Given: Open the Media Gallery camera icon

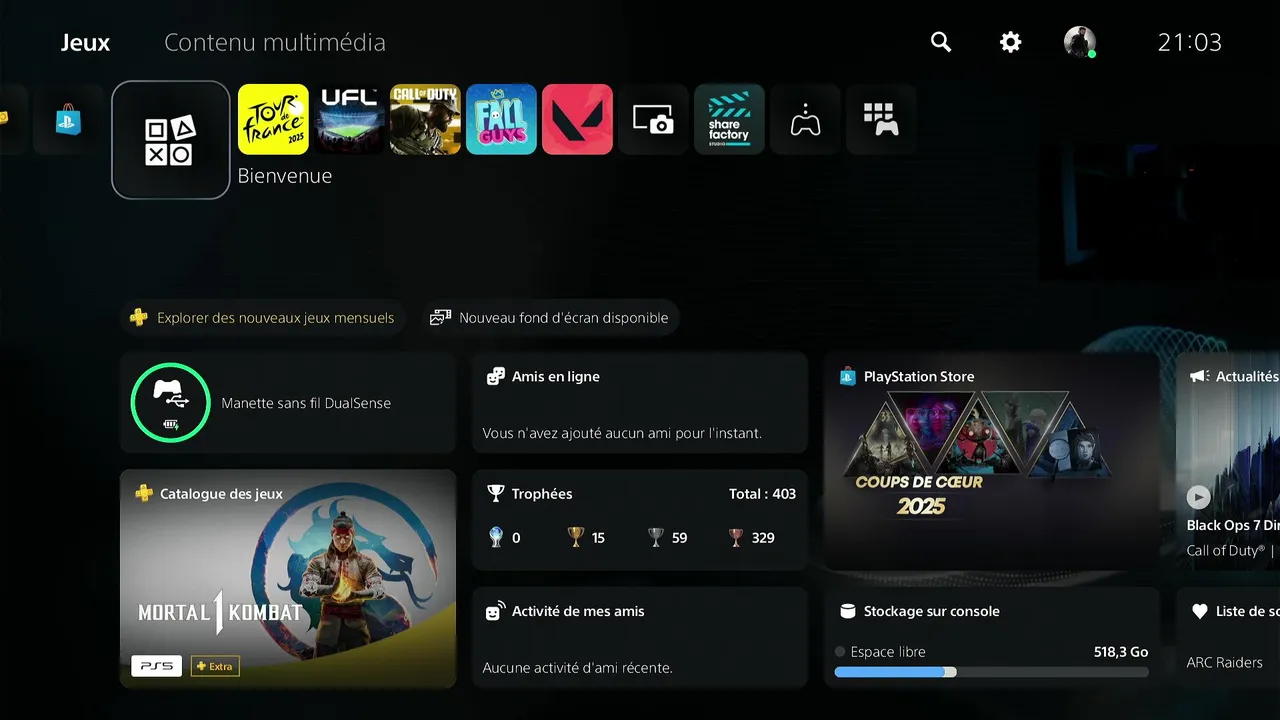Looking at the screenshot, I should pyautogui.click(x=653, y=119).
